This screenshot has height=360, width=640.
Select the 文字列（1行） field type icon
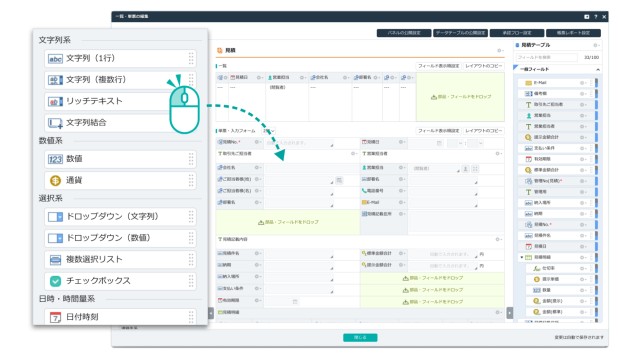pyautogui.click(x=55, y=59)
